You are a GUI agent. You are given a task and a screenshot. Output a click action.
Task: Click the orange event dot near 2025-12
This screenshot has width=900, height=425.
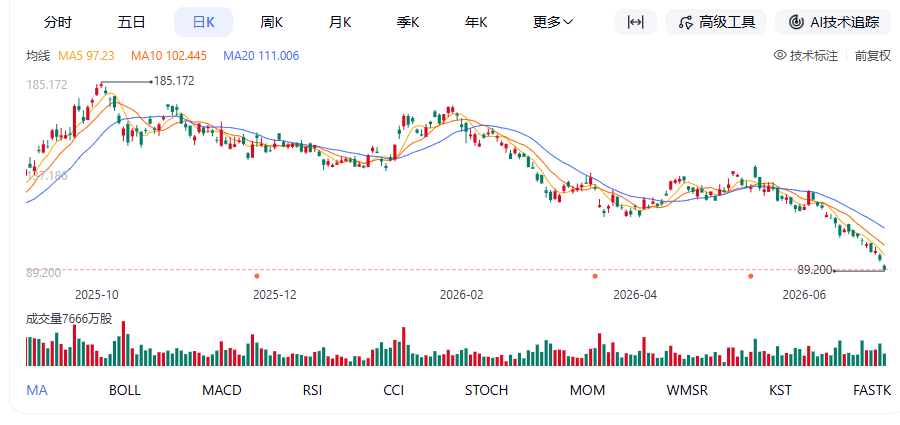[x=257, y=276]
